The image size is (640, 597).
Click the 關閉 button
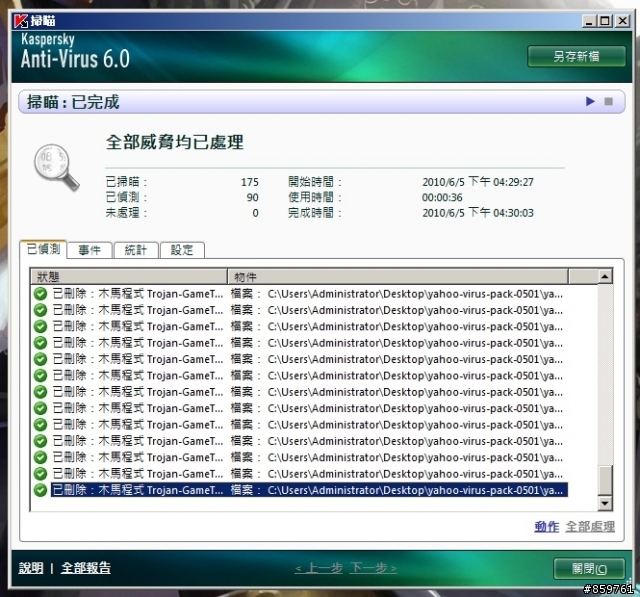pos(589,568)
